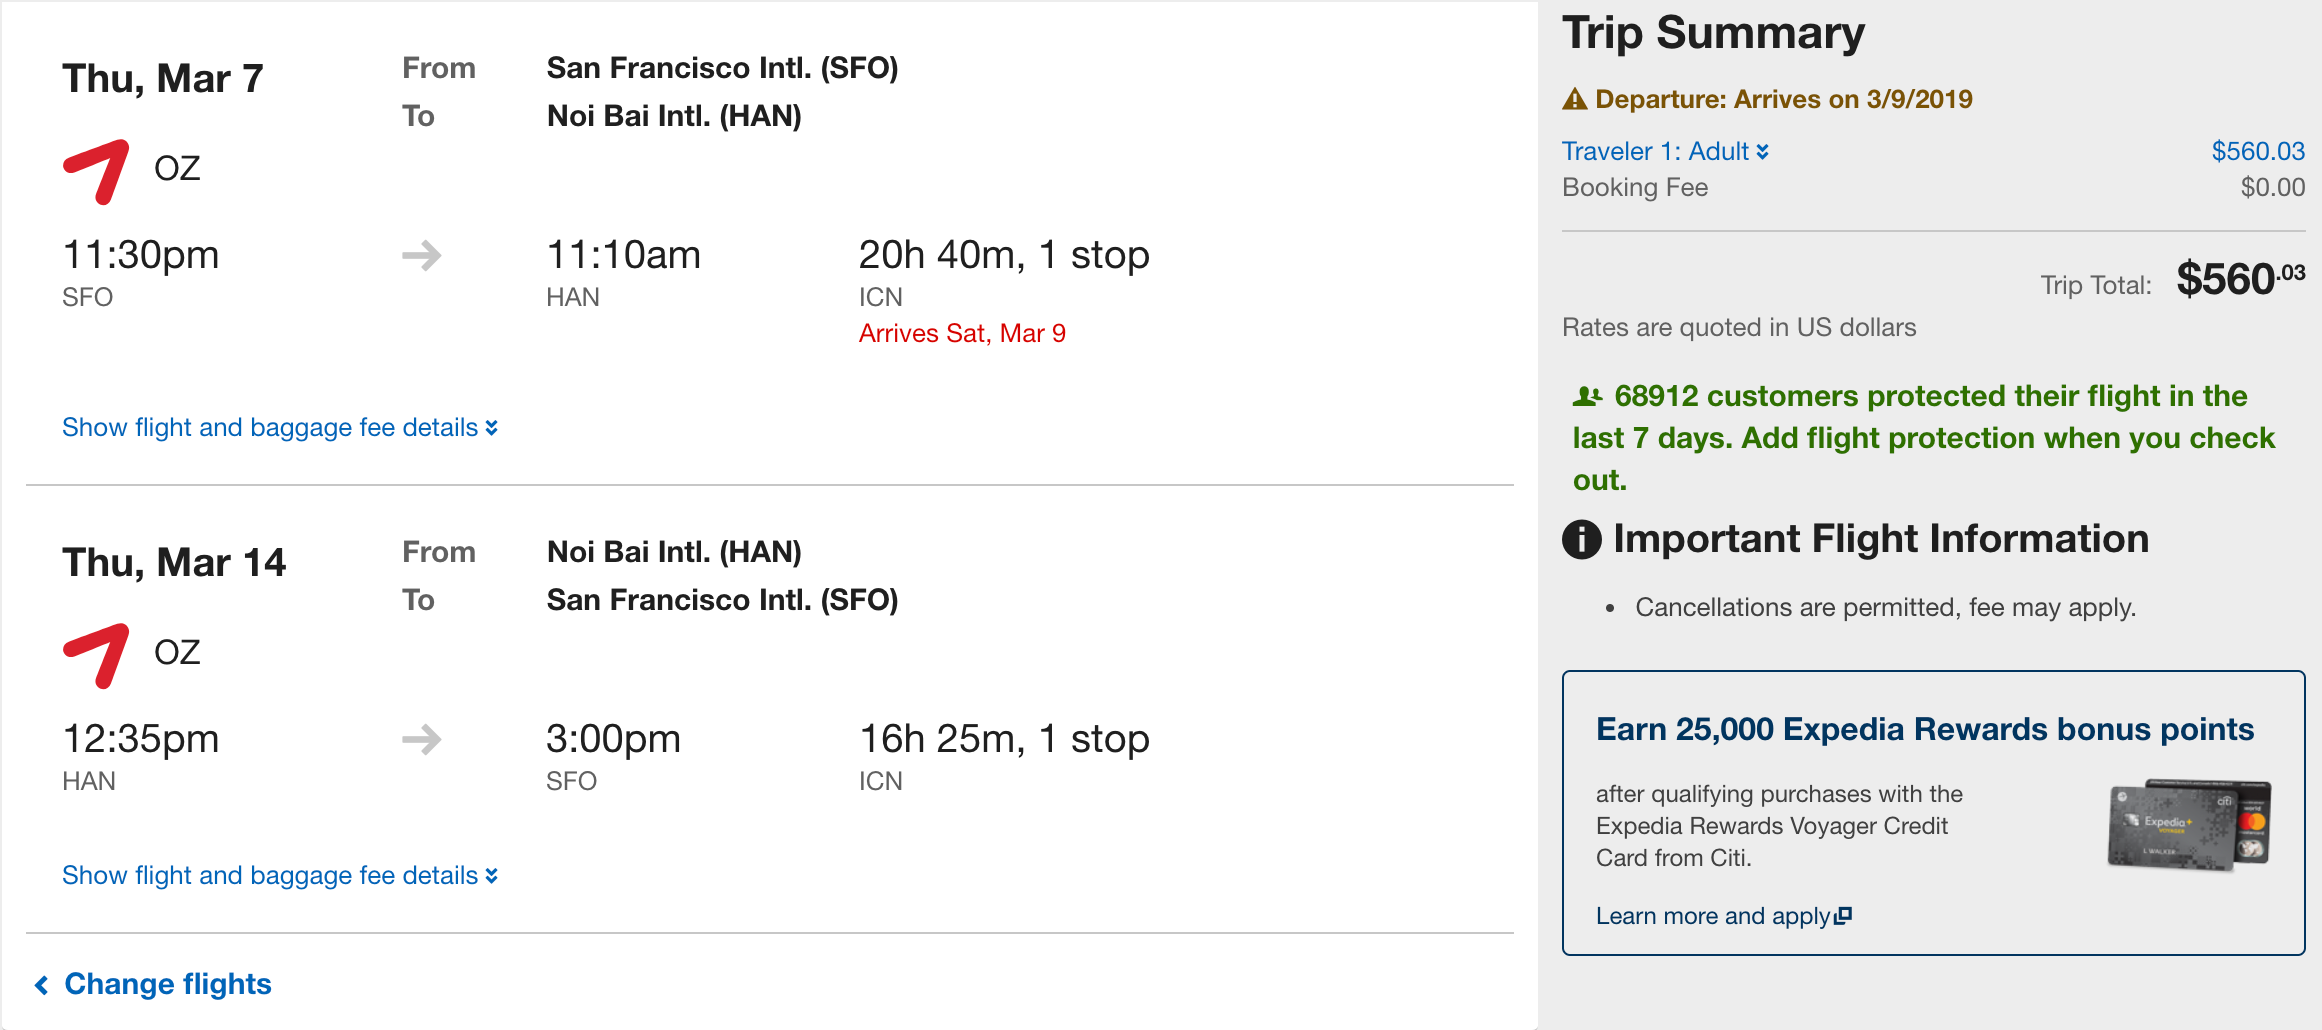
Task: Click the external link icon after Learn more
Action: tap(1843, 916)
